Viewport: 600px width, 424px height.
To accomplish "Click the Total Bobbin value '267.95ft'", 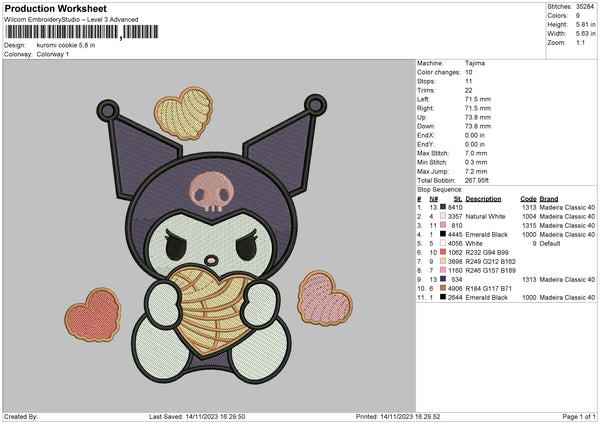I will pyautogui.click(x=477, y=180).
